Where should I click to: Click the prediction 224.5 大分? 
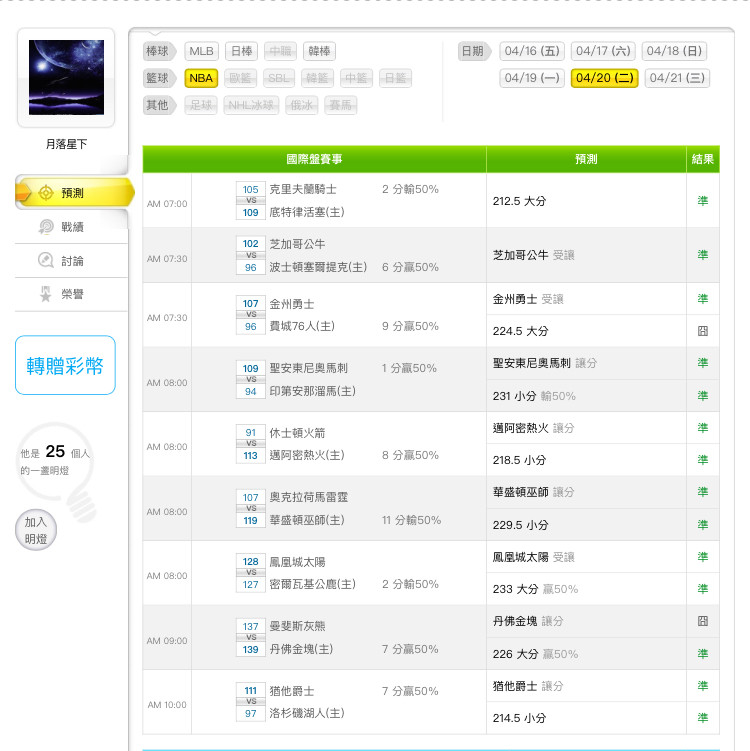[x=520, y=331]
